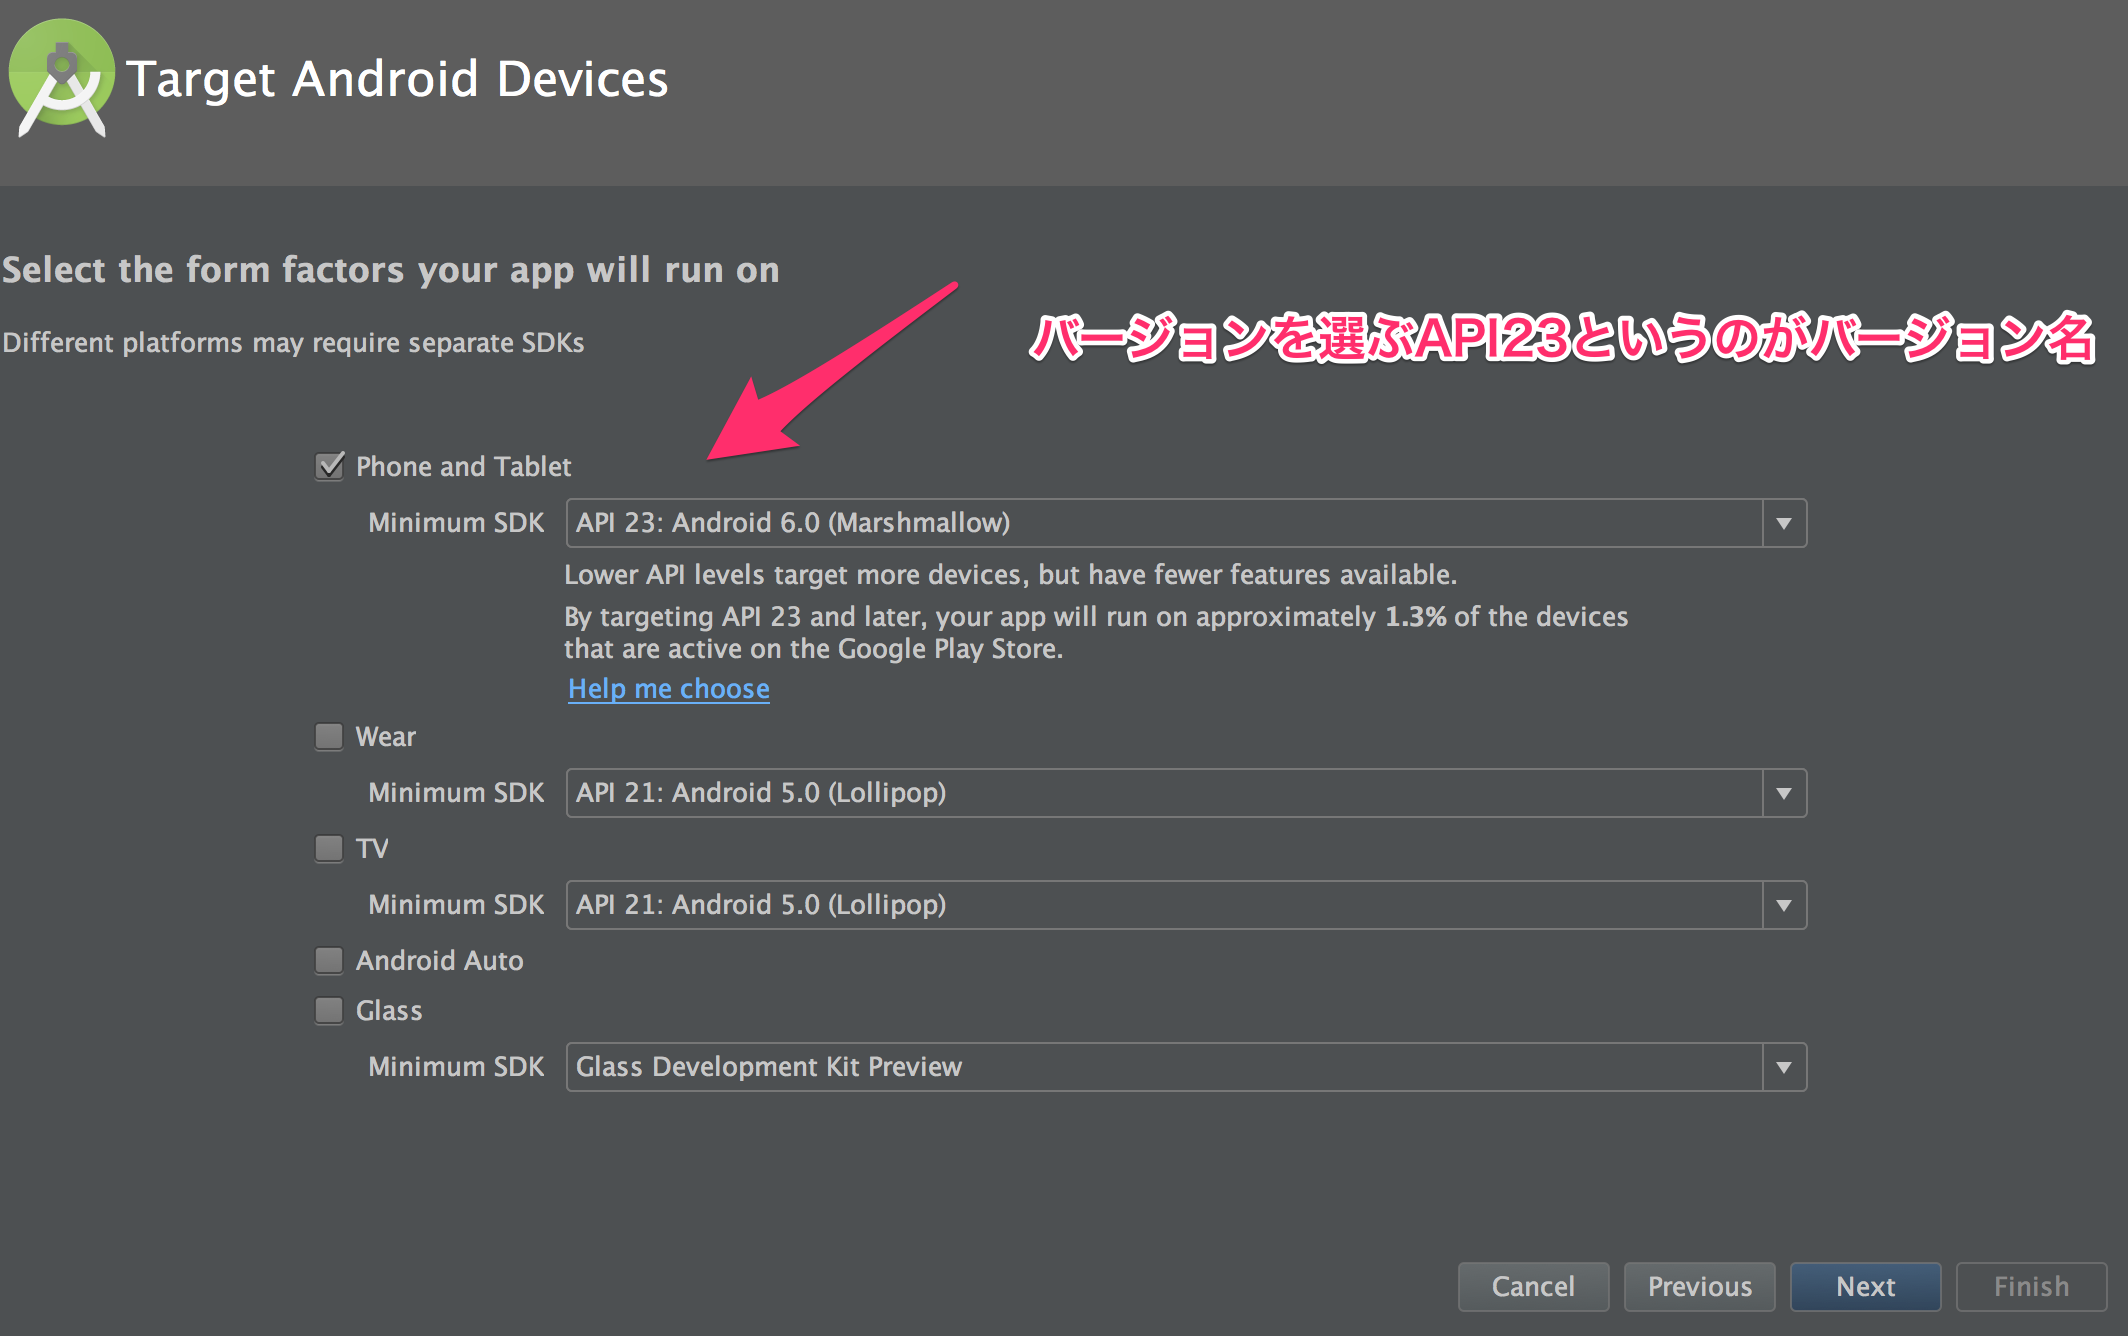Click the Target Android Devices title

397,80
